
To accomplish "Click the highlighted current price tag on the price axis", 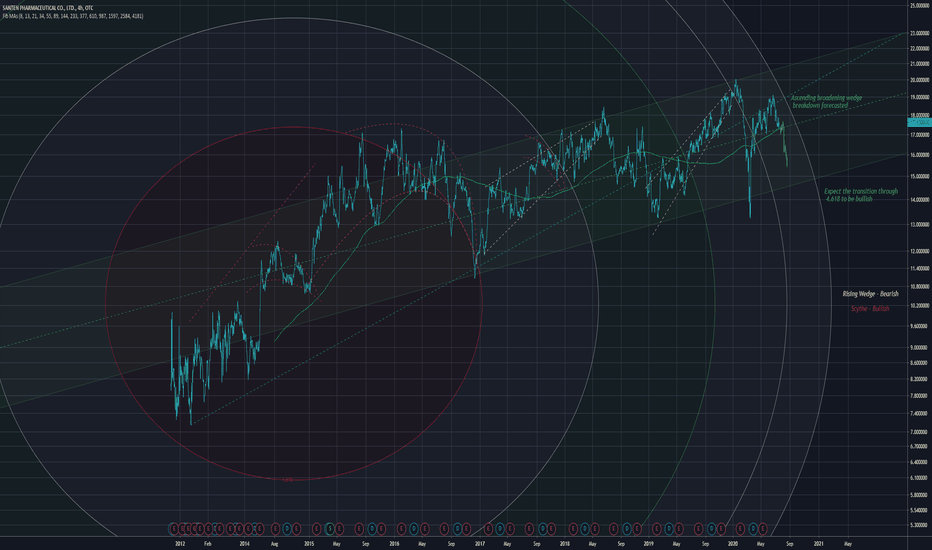I will (x=920, y=122).
